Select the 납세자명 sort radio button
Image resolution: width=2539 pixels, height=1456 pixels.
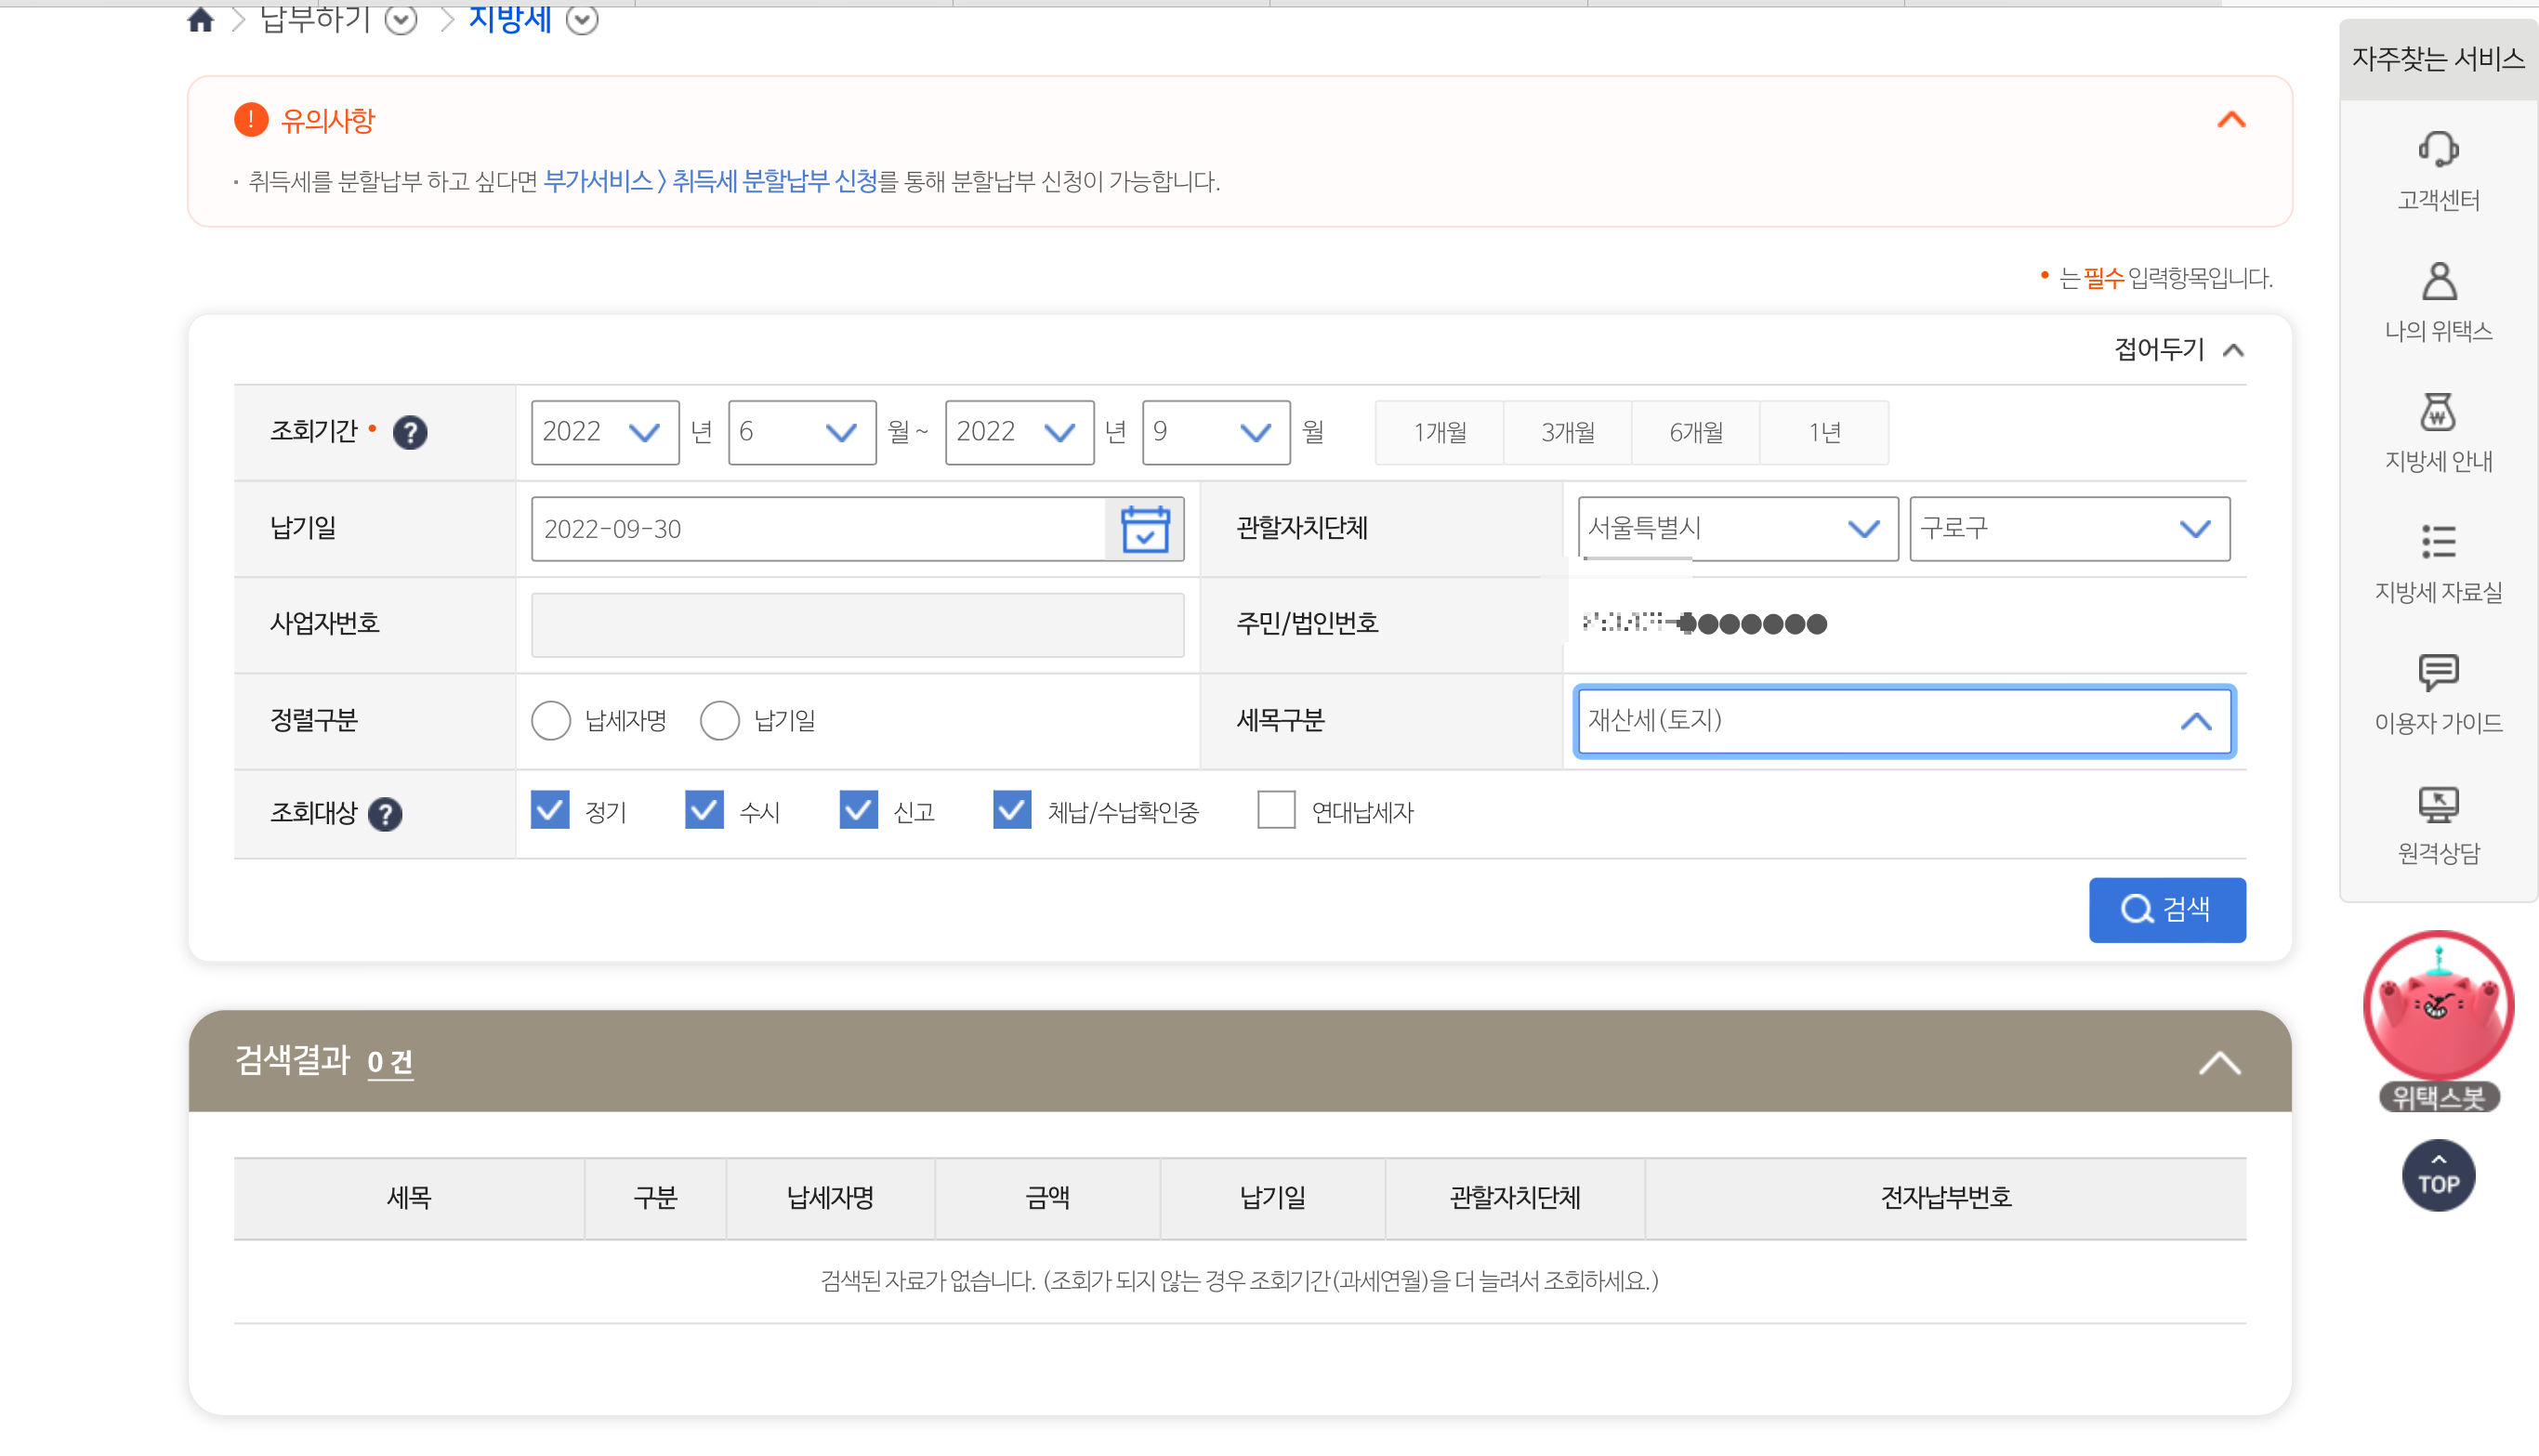(x=551, y=720)
